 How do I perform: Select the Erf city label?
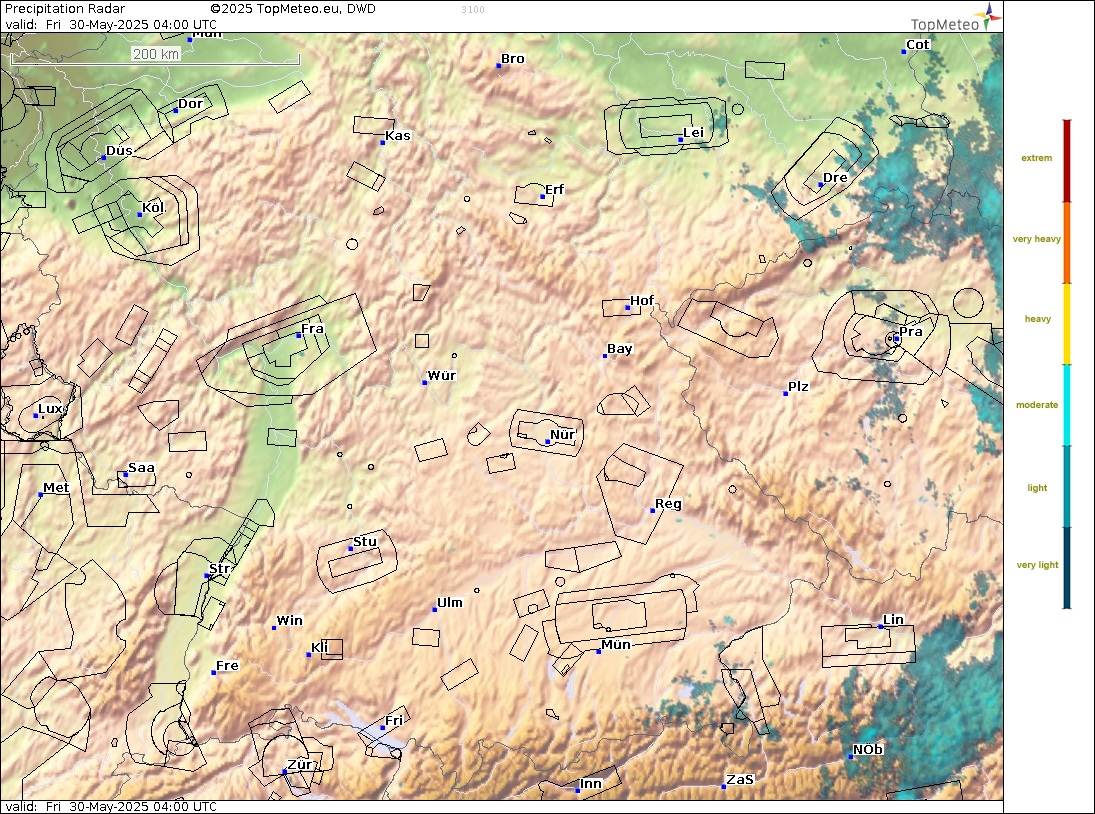tap(554, 189)
